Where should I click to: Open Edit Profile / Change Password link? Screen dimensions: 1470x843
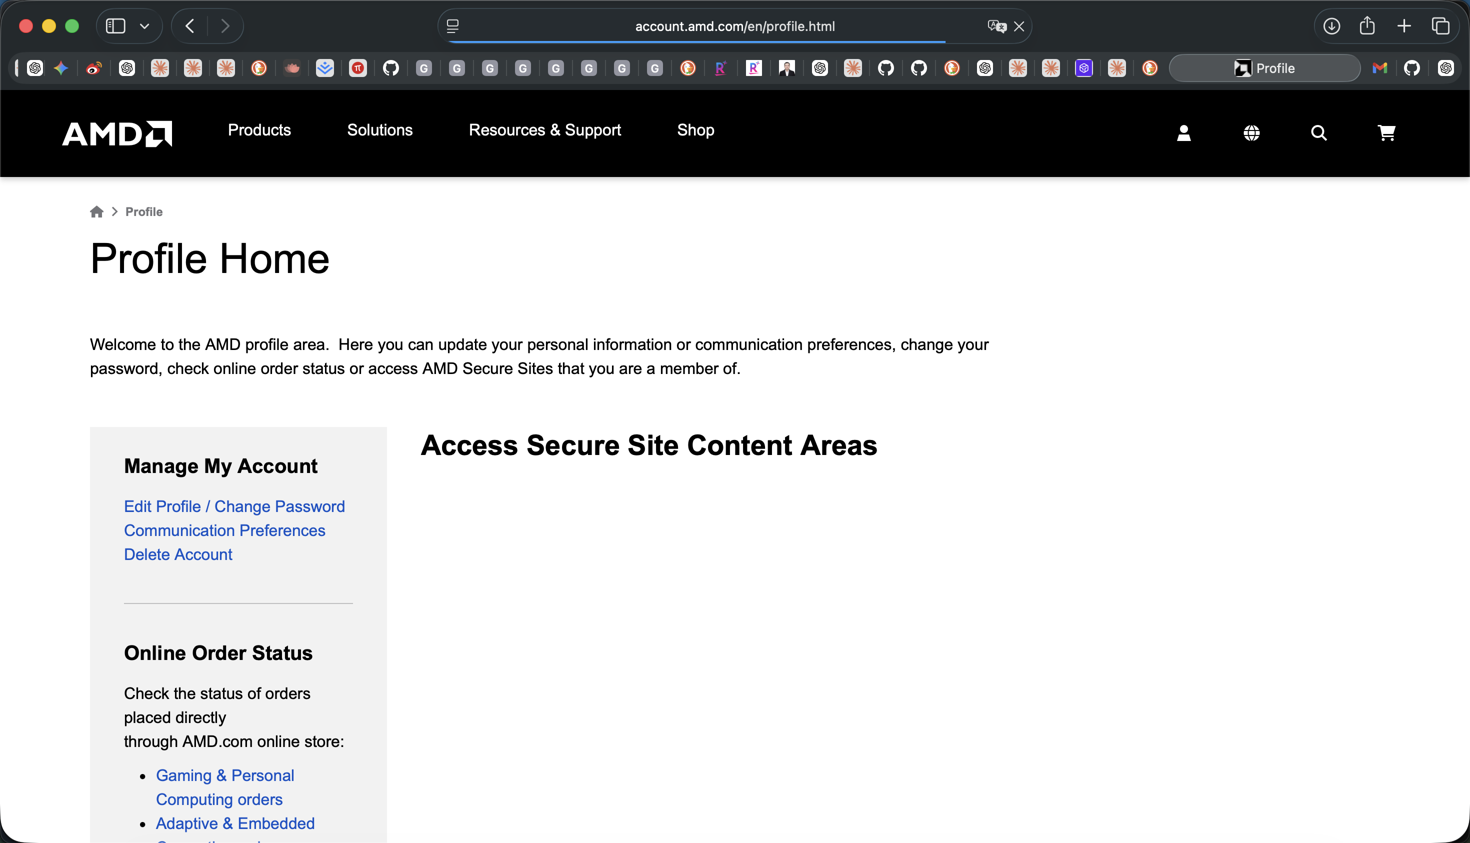coord(234,507)
